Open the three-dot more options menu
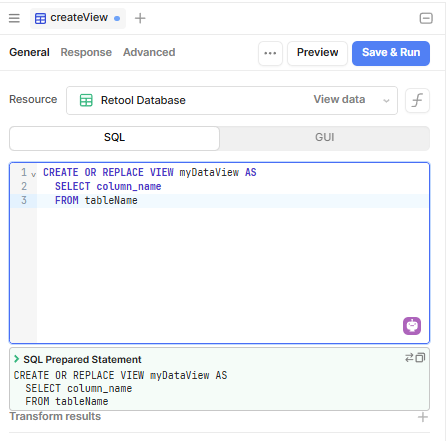The width and height of the screenshot is (446, 441). (270, 53)
